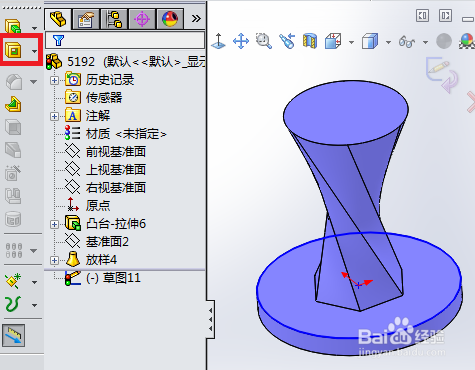Open the Extruded Boss/Base dropdown arrow

[x=34, y=28]
